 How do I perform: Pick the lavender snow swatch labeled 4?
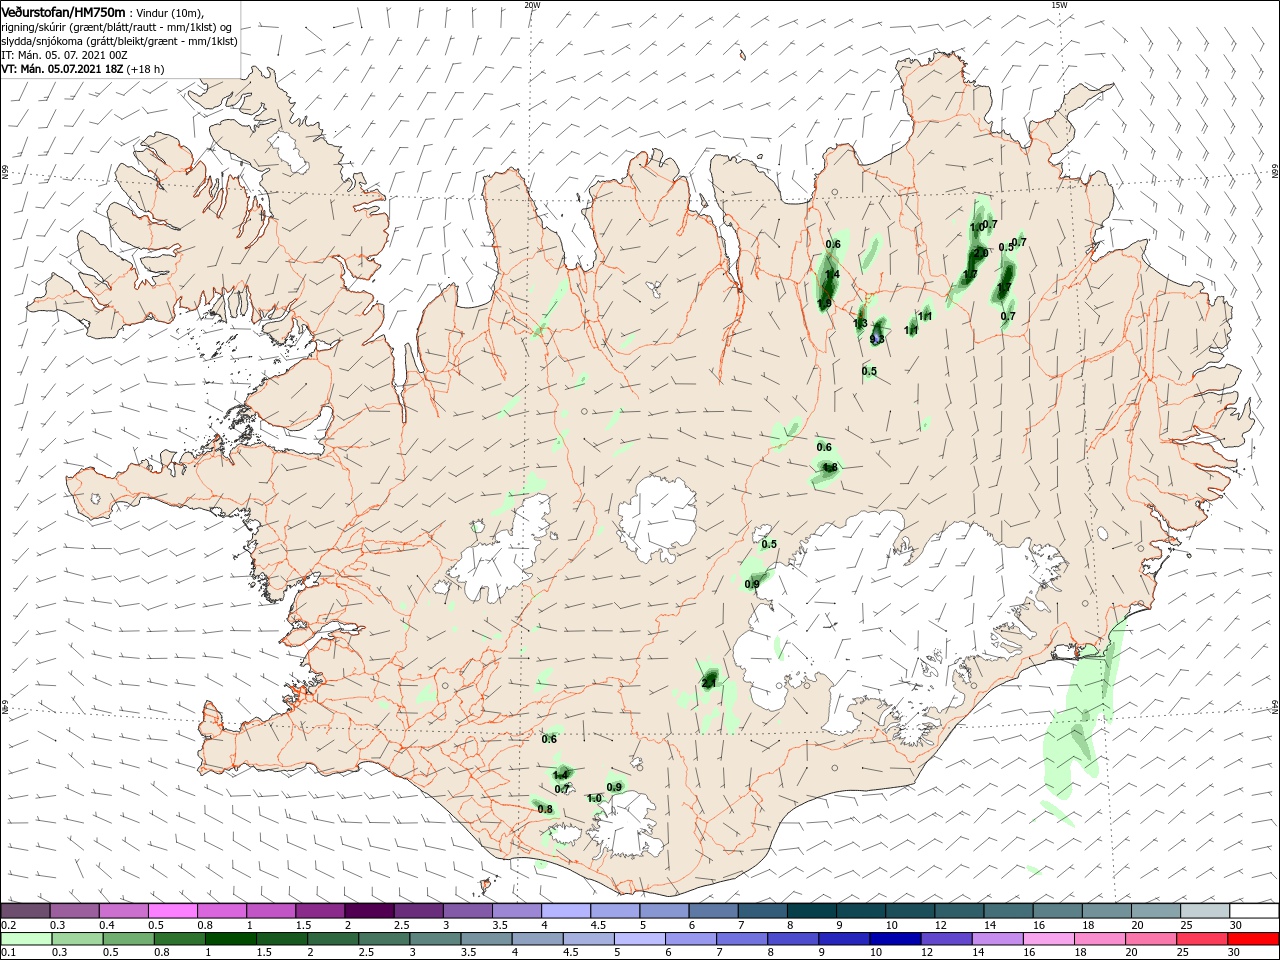(565, 911)
